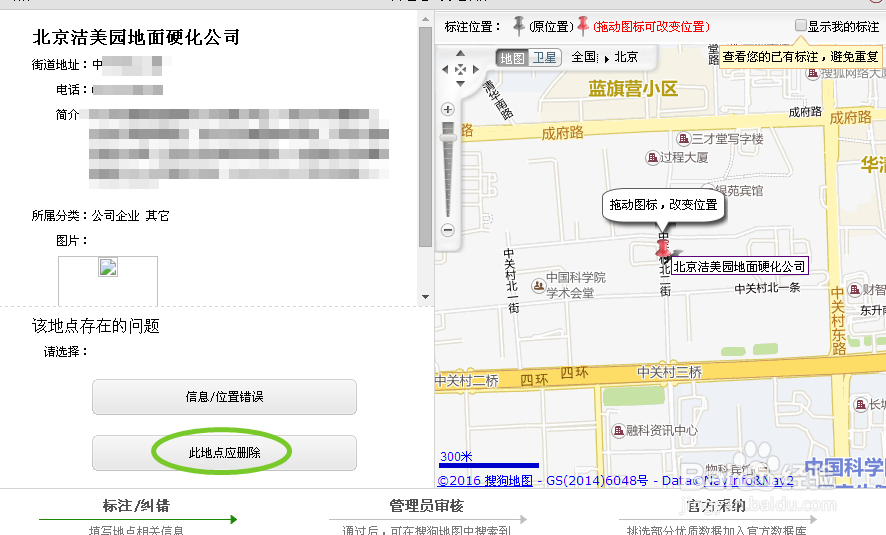Select the 官方采纳 step

point(715,506)
